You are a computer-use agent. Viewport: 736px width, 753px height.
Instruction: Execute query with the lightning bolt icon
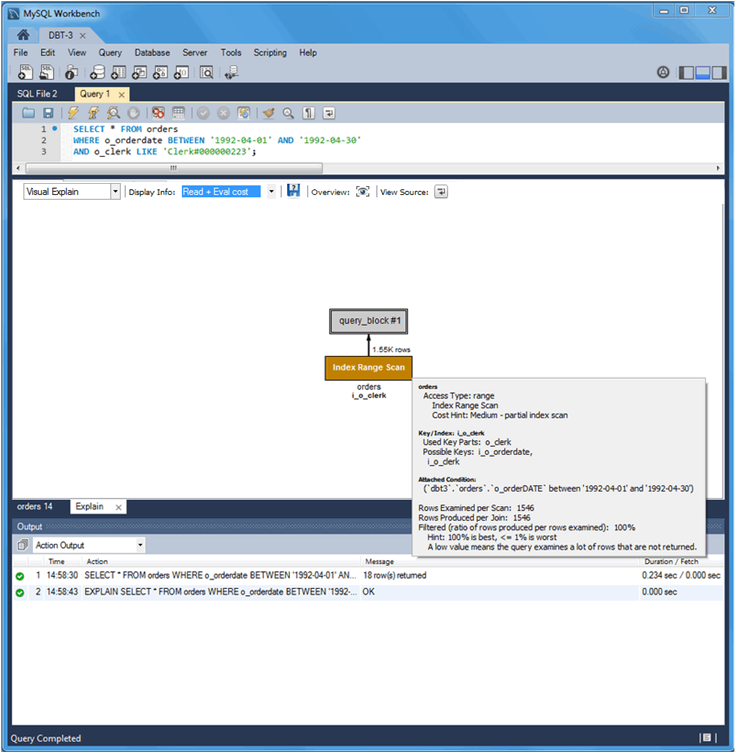coord(73,113)
